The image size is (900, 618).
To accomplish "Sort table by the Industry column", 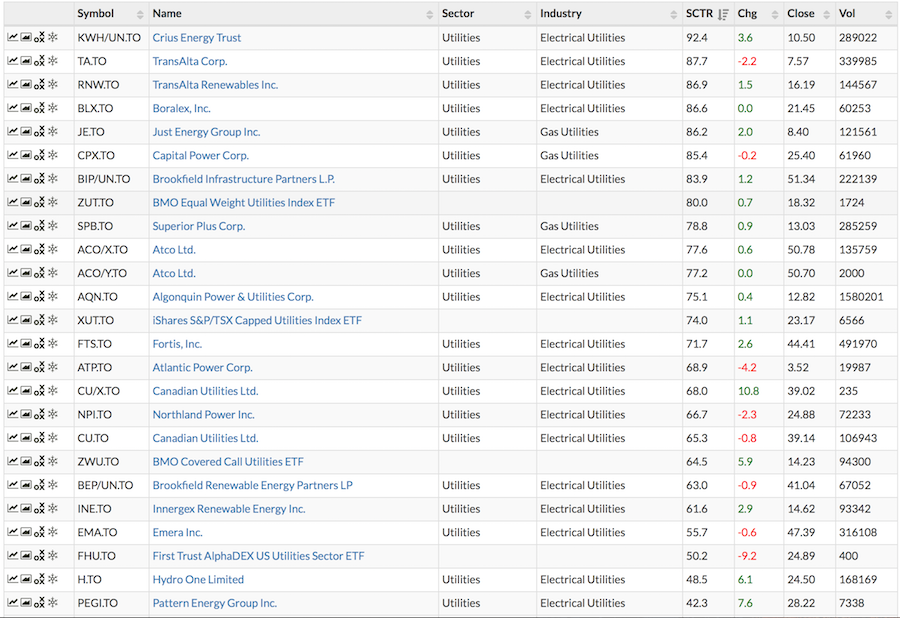I will pyautogui.click(x=609, y=14).
